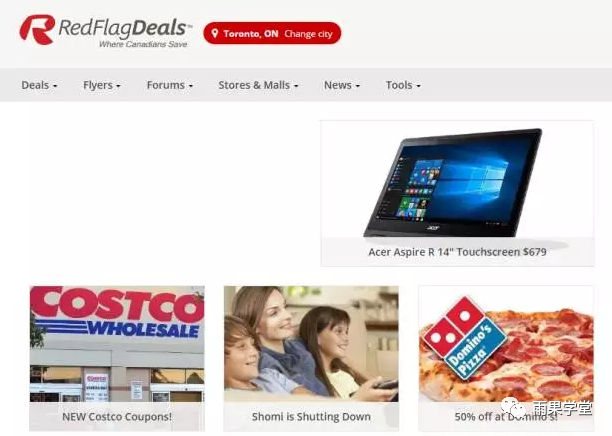Image resolution: width=612 pixels, height=436 pixels.
Task: Click the 50% off at Domino's caption
Action: point(506,416)
